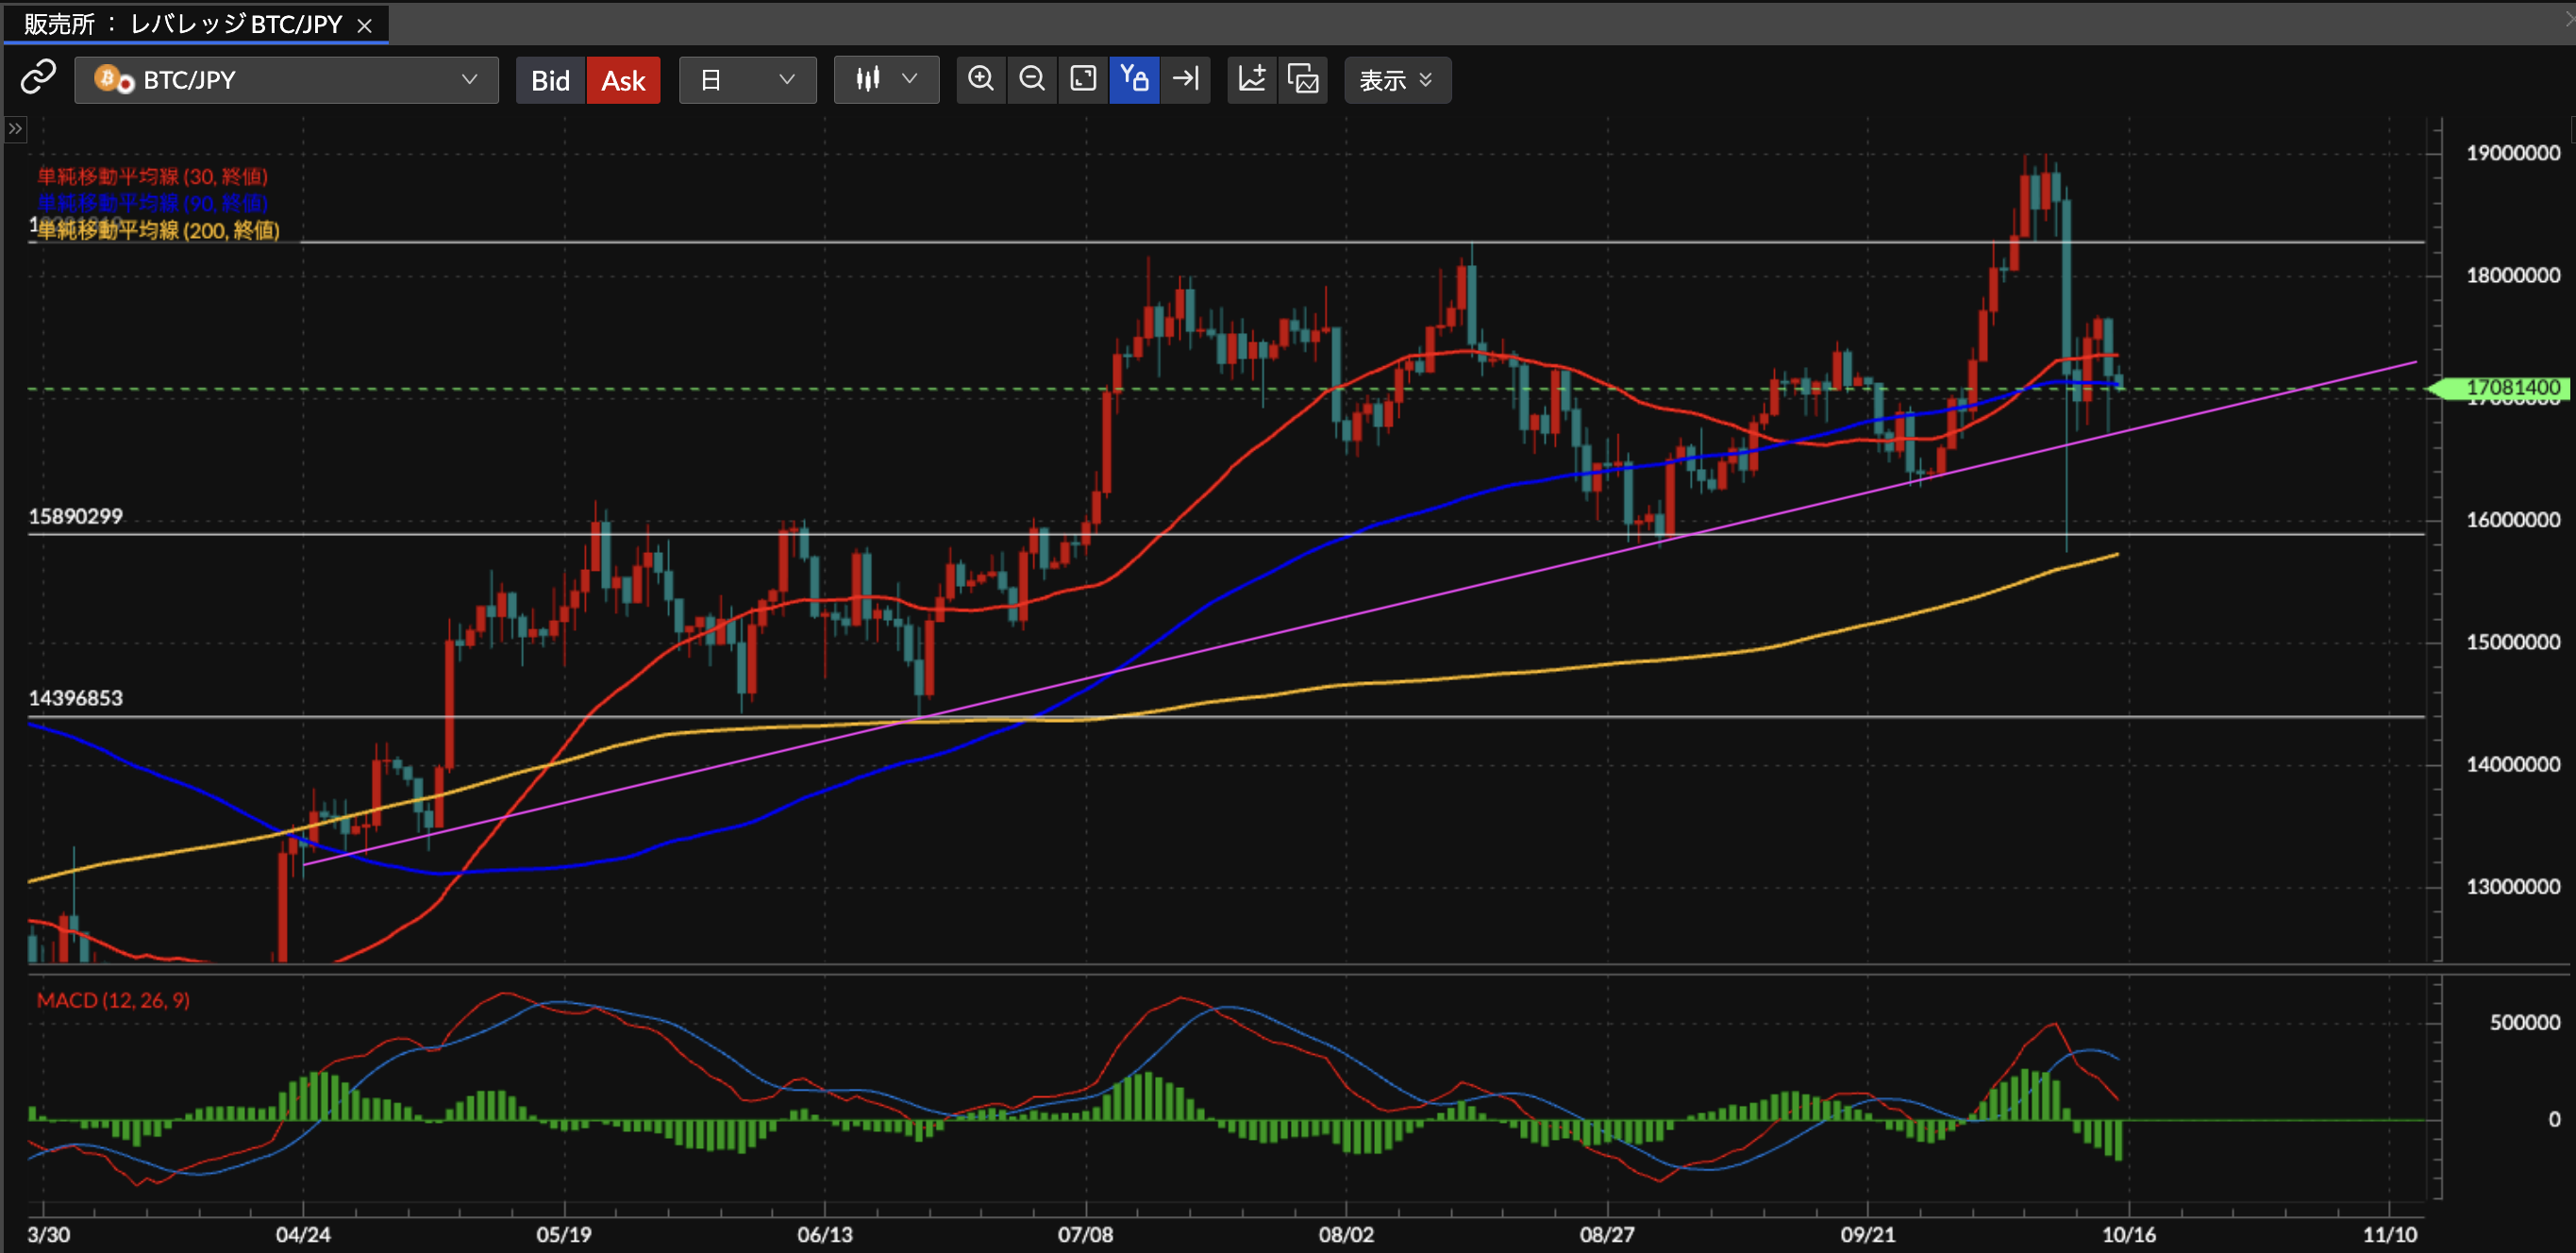The height and width of the screenshot is (1253, 2576).
Task: Zoom in on the chart
Action: pyautogui.click(x=981, y=79)
